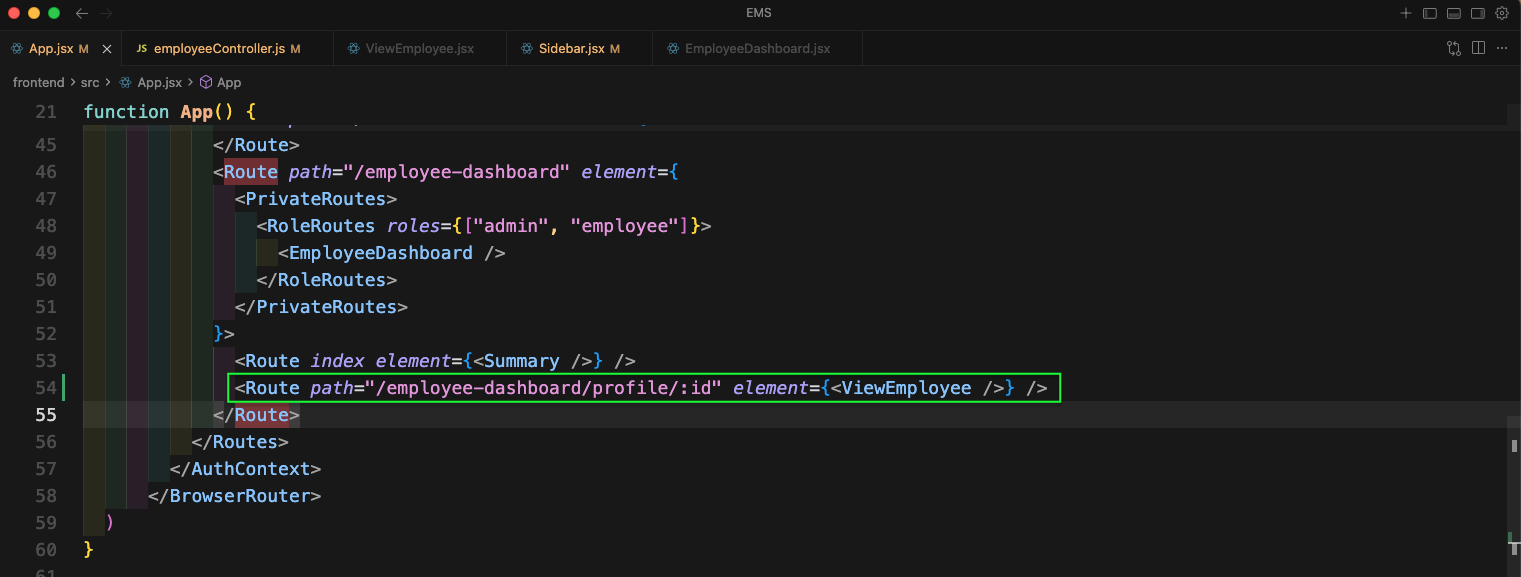Open the EmployeeDashboard.jsx tab
The width and height of the screenshot is (1521, 577).
coord(757,48)
